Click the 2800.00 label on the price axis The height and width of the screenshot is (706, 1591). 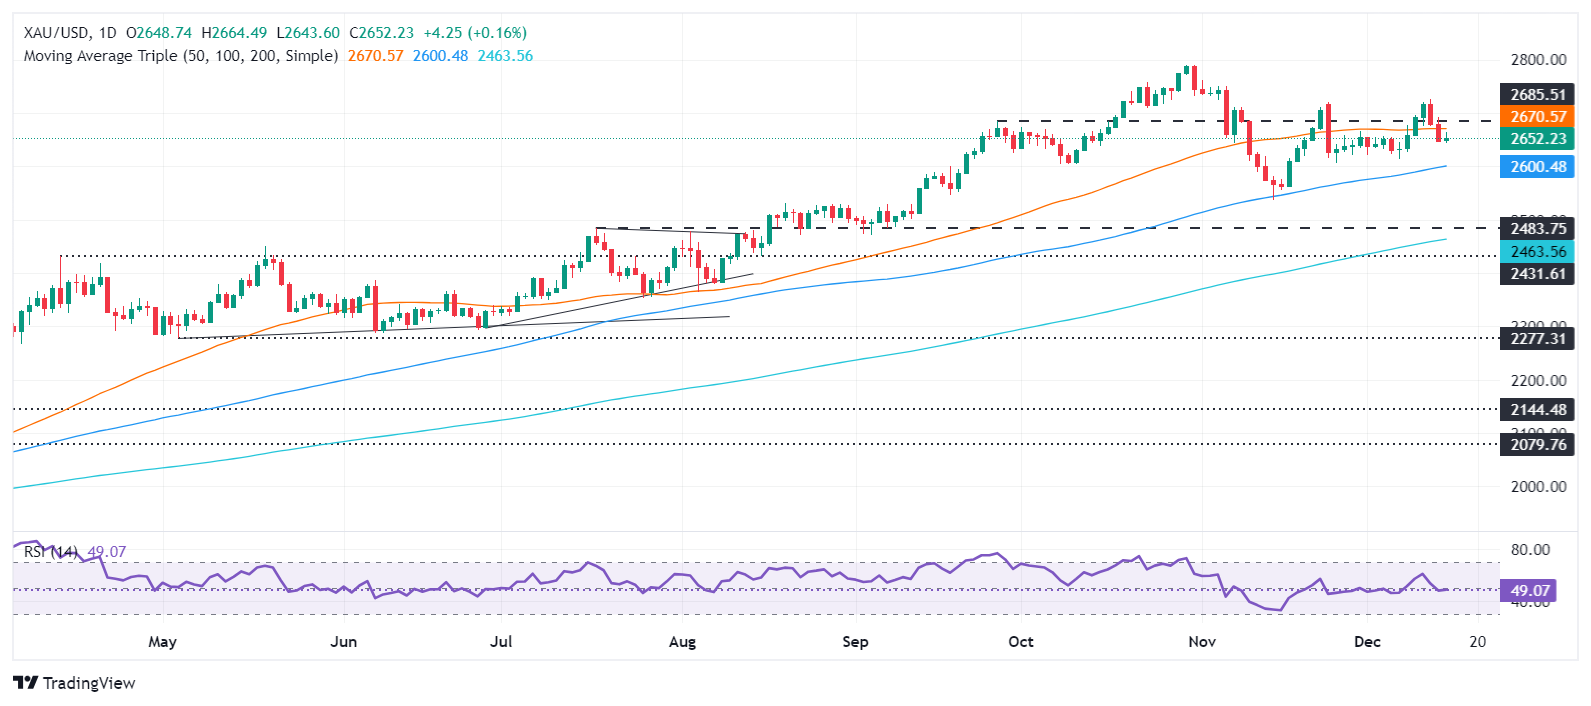[x=1537, y=60]
